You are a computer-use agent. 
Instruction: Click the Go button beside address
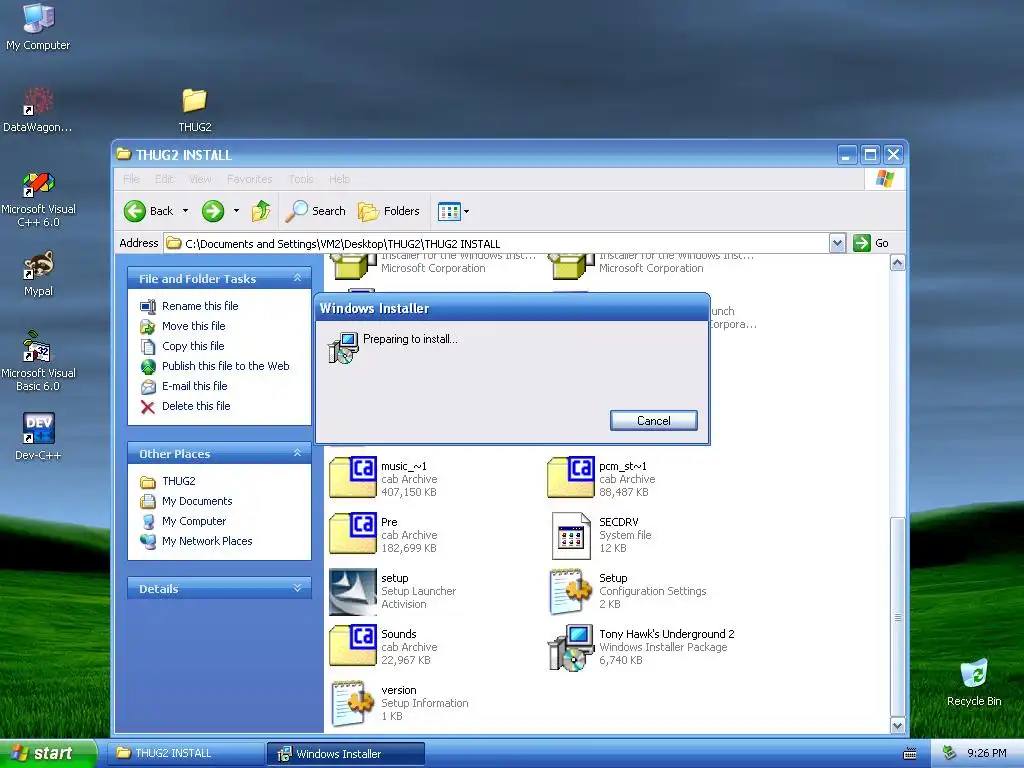click(871, 243)
